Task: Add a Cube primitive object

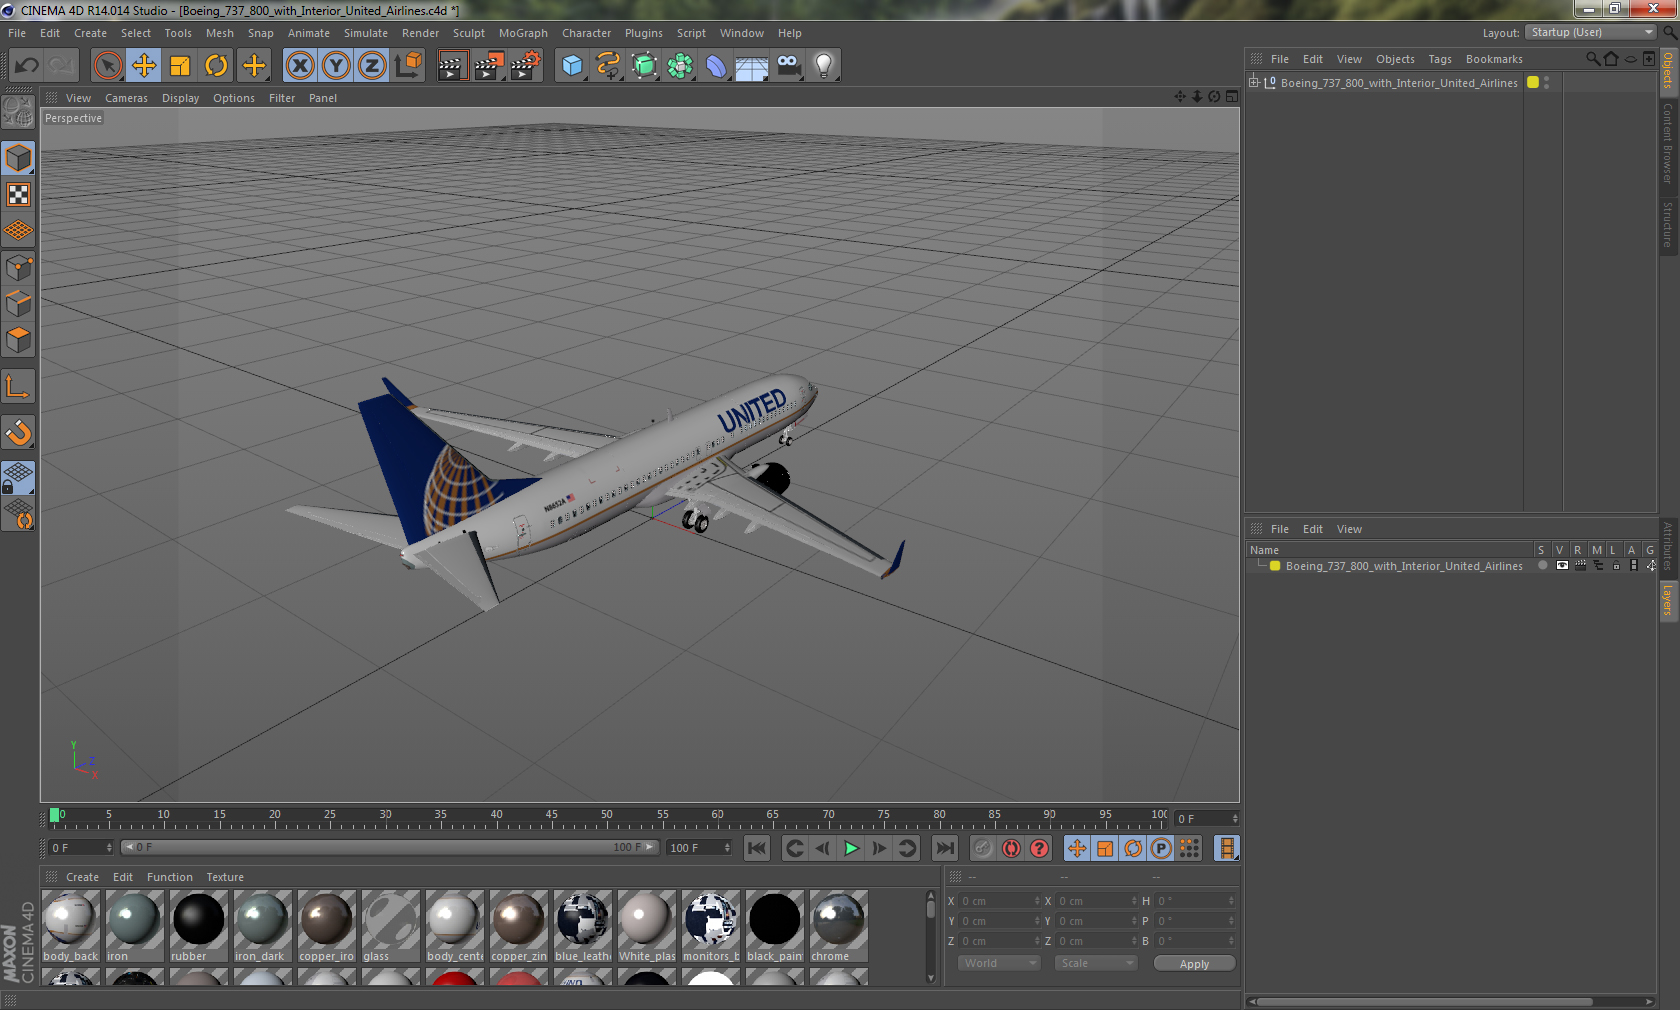Action: pos(572,66)
